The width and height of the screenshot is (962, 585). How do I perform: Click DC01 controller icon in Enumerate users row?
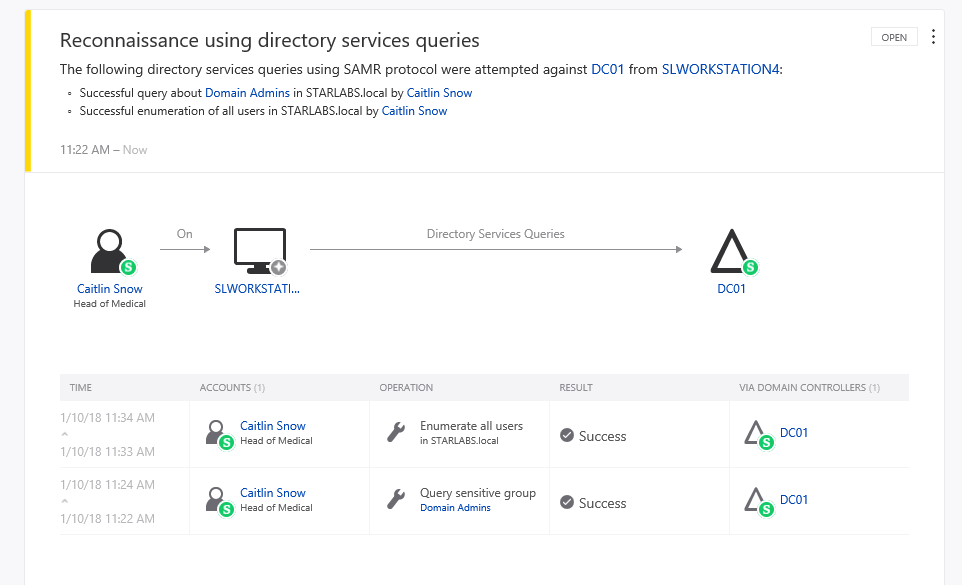pos(757,433)
